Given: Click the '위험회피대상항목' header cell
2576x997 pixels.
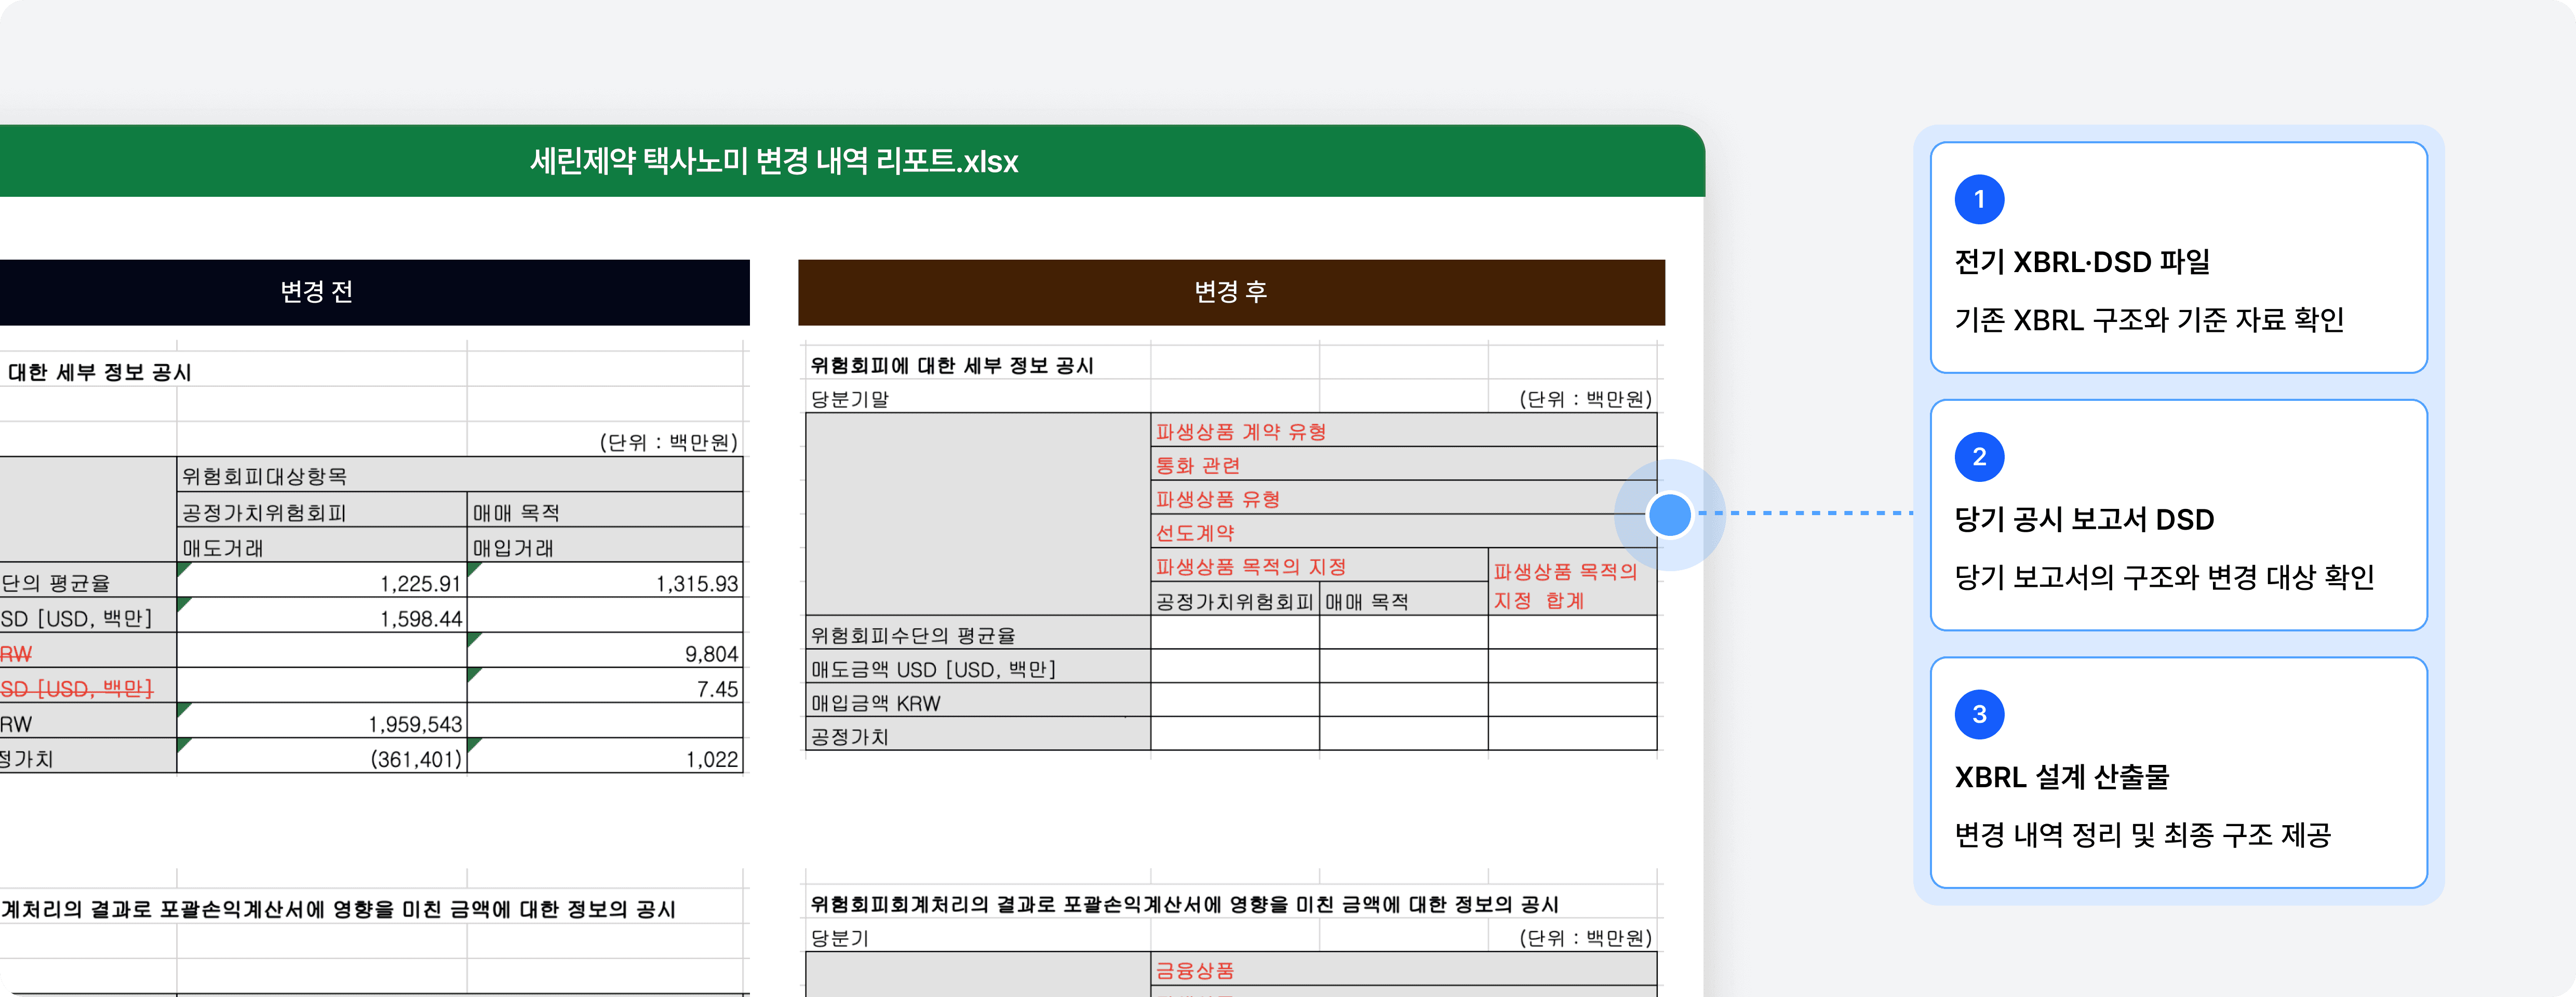Looking at the screenshot, I should click(x=460, y=475).
